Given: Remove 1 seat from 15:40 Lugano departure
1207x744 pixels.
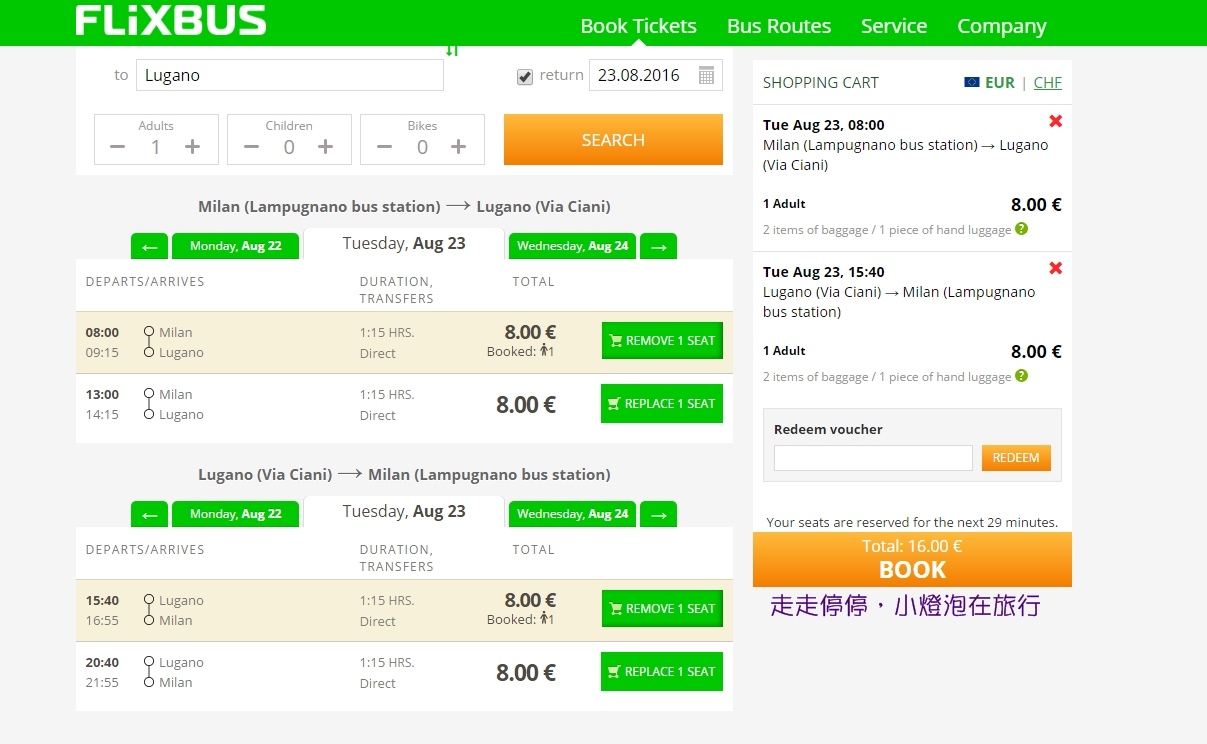Looking at the screenshot, I should pos(662,609).
